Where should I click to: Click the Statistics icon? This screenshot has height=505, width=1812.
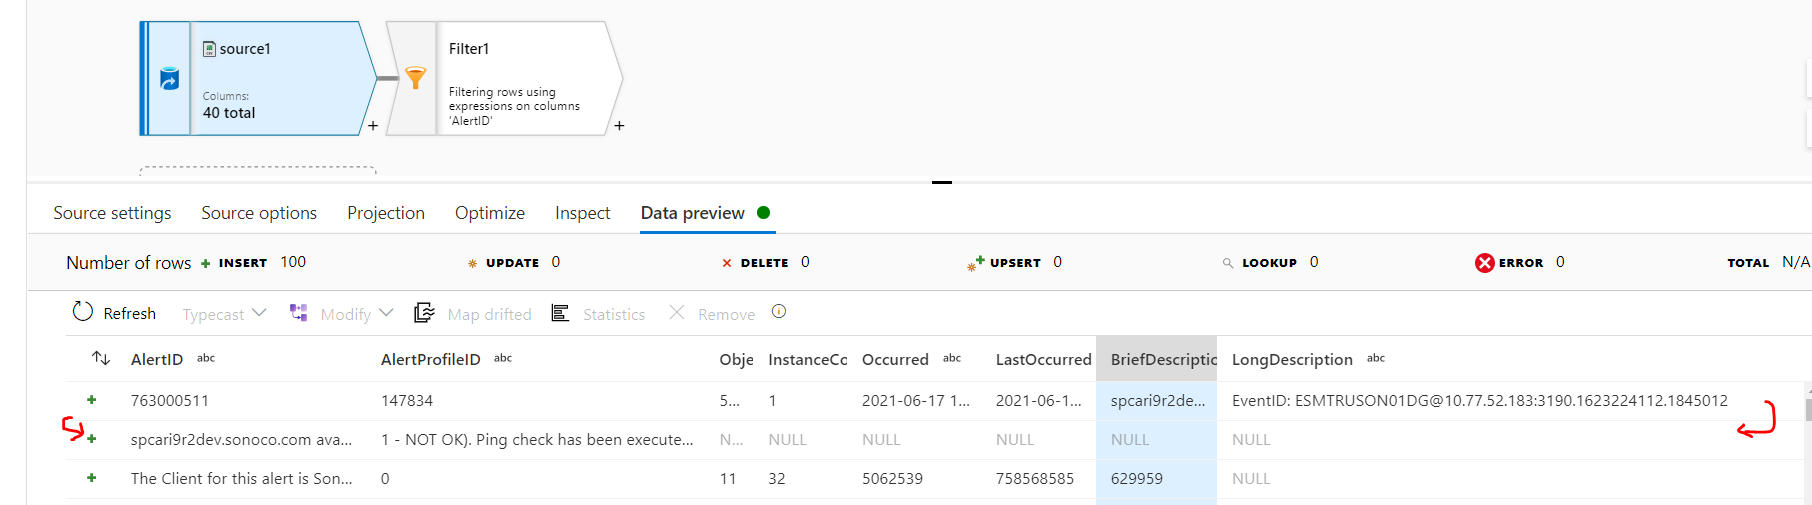(560, 313)
